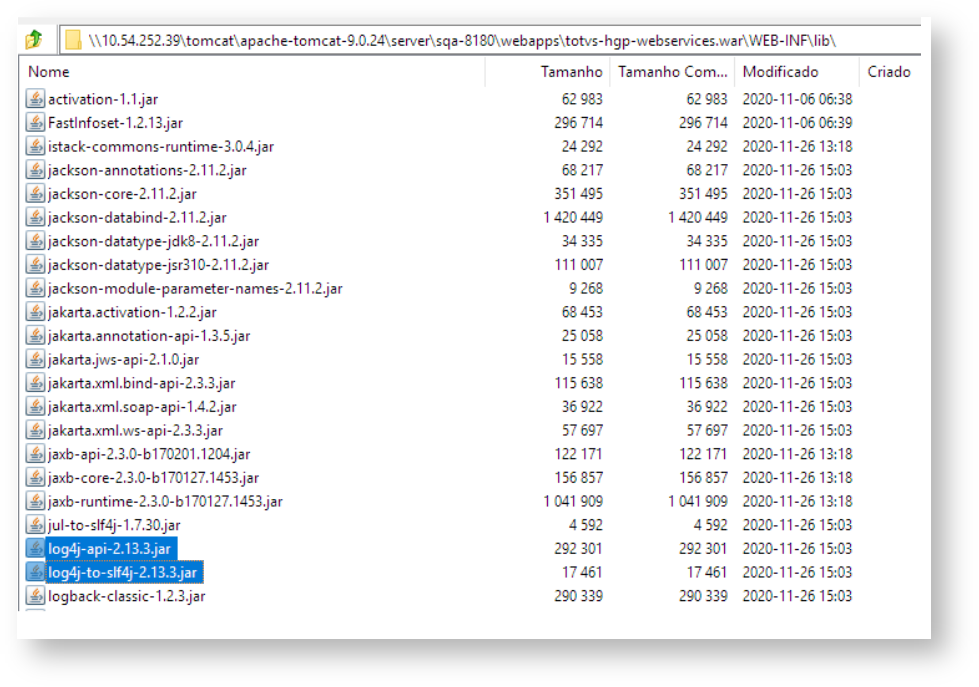The height and width of the screenshot is (687, 979).
Task: Select file jaxb-api-2.3.0-b170201.1204.jar
Action: 149,455
